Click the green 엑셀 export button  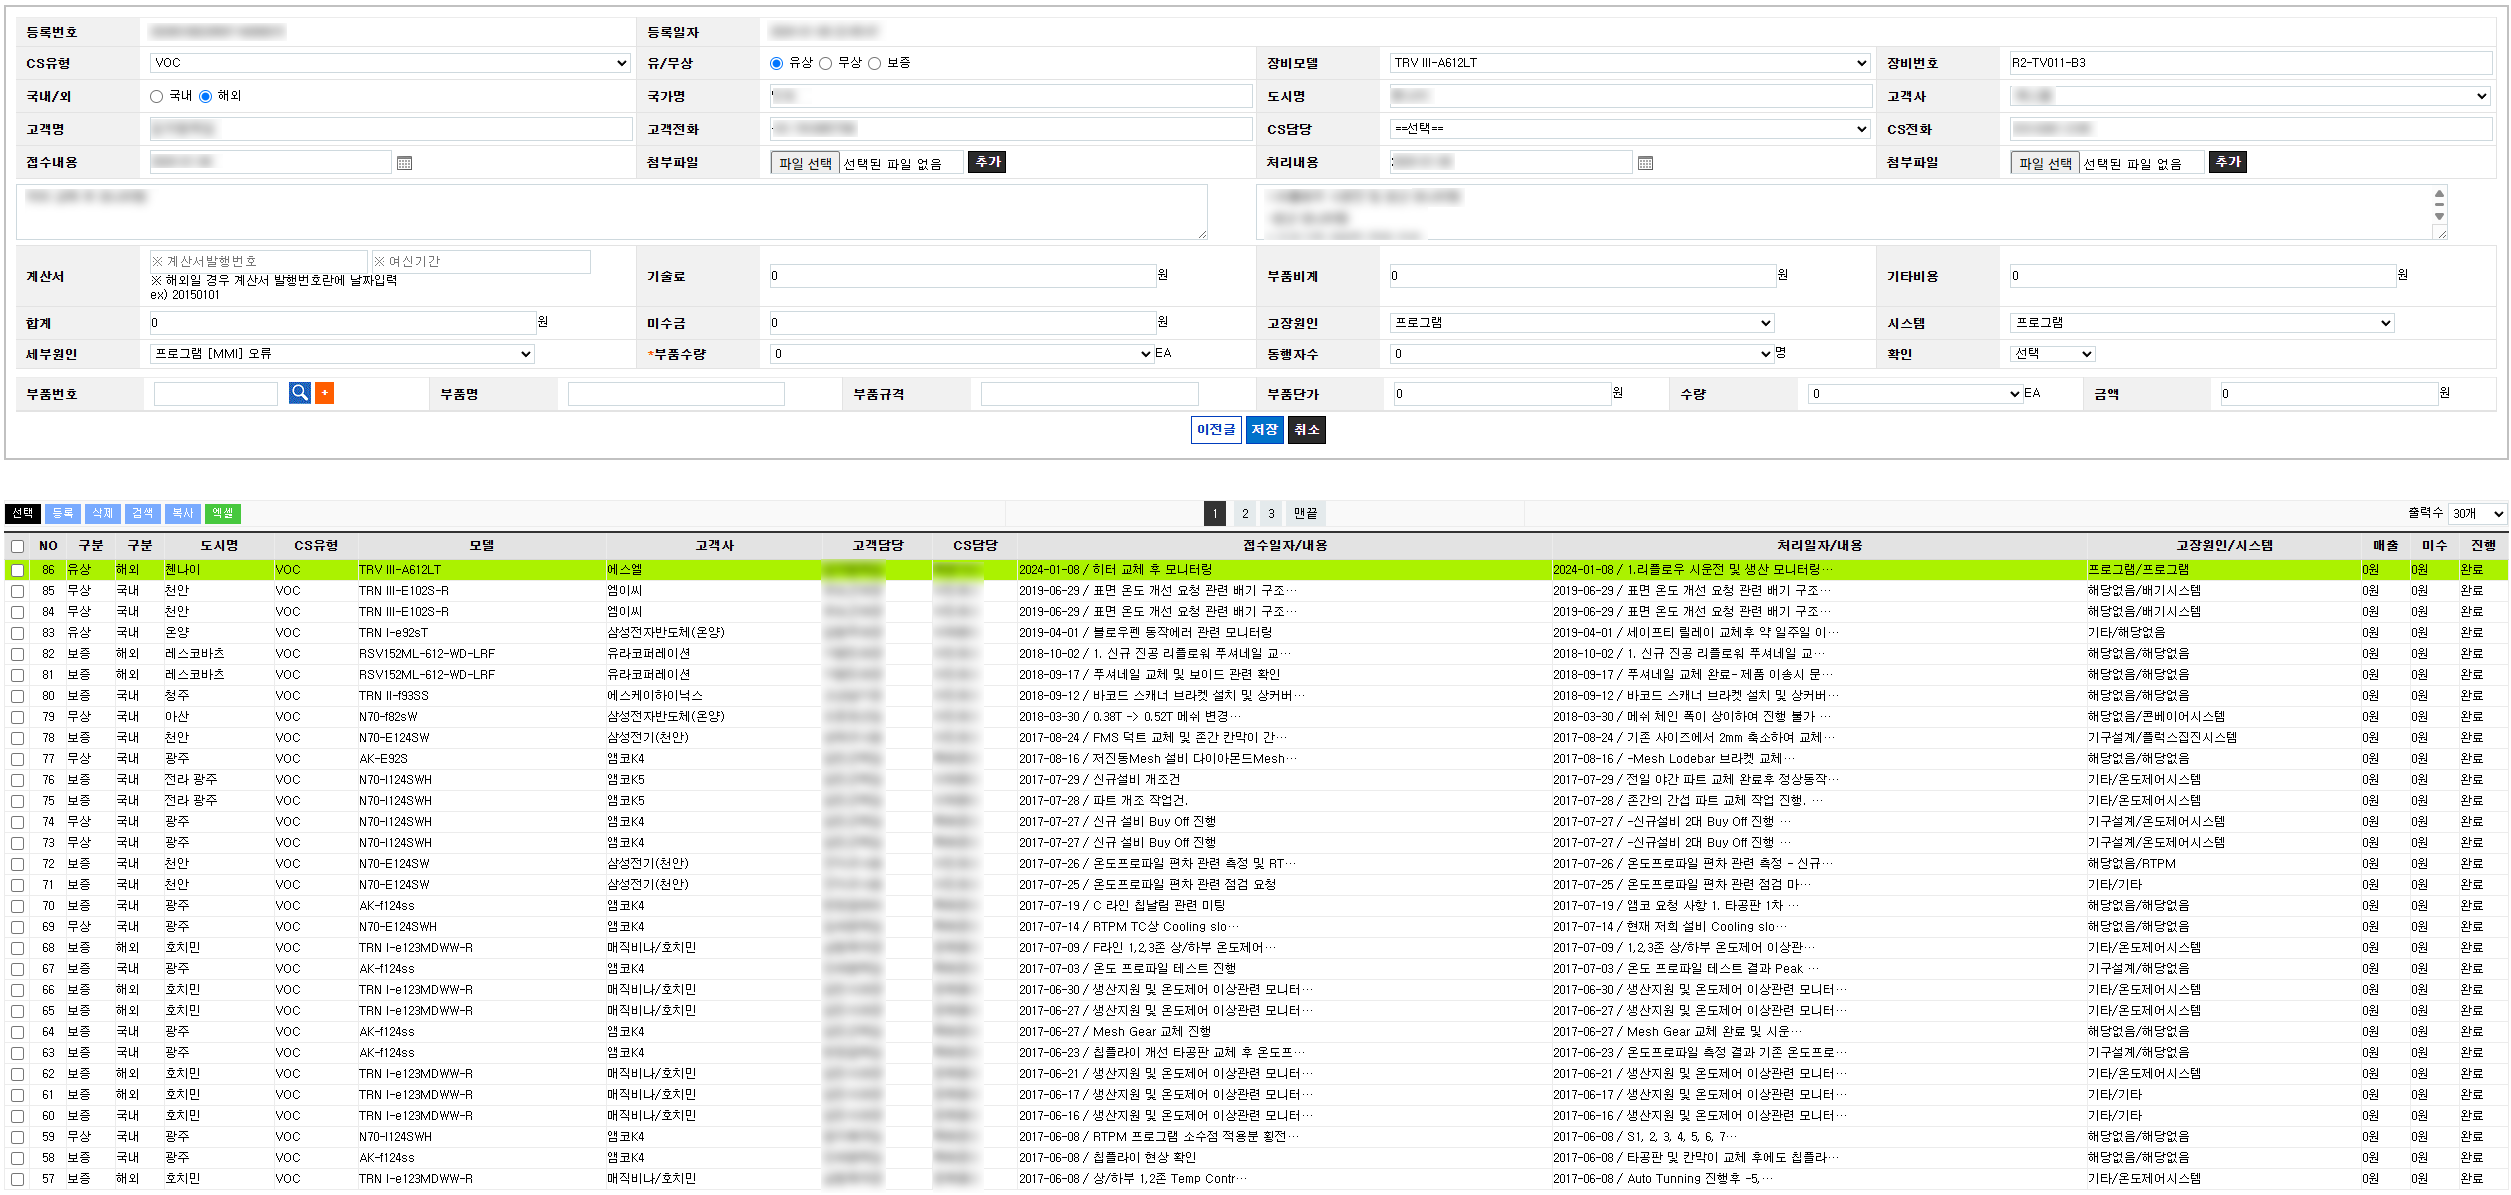pos(222,513)
